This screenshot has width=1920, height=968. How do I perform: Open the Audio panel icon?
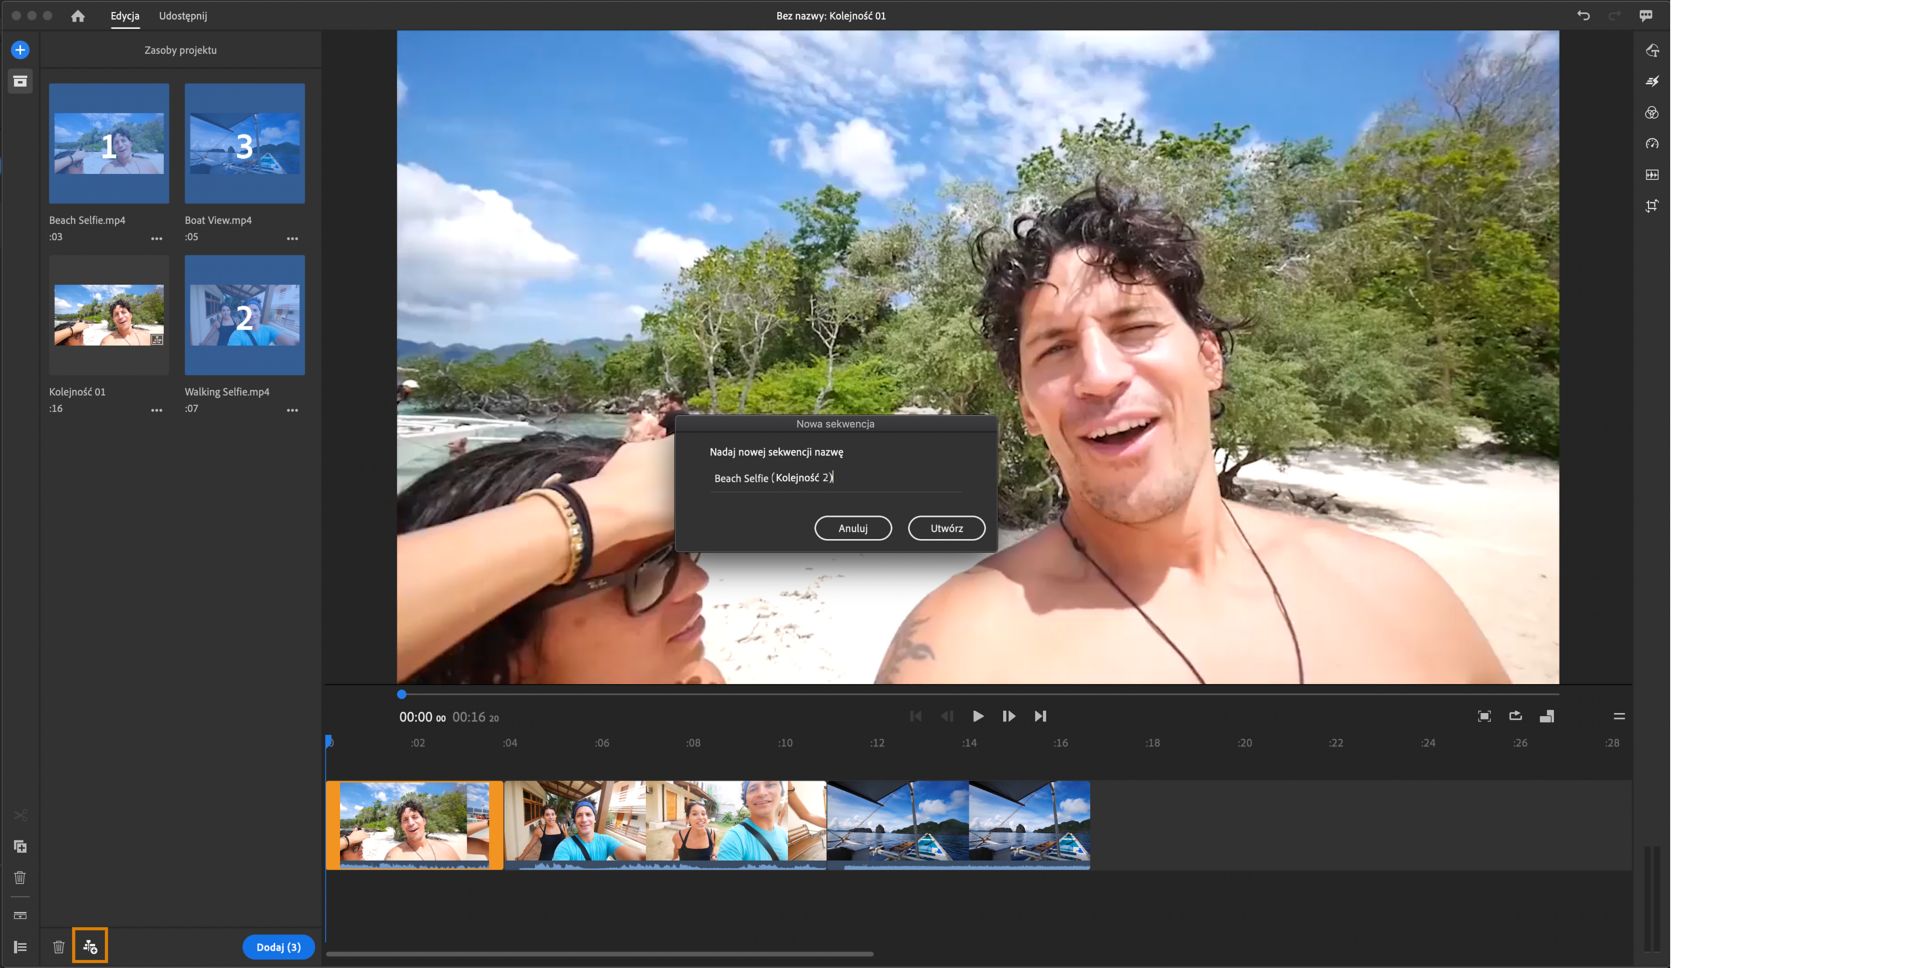click(1652, 175)
